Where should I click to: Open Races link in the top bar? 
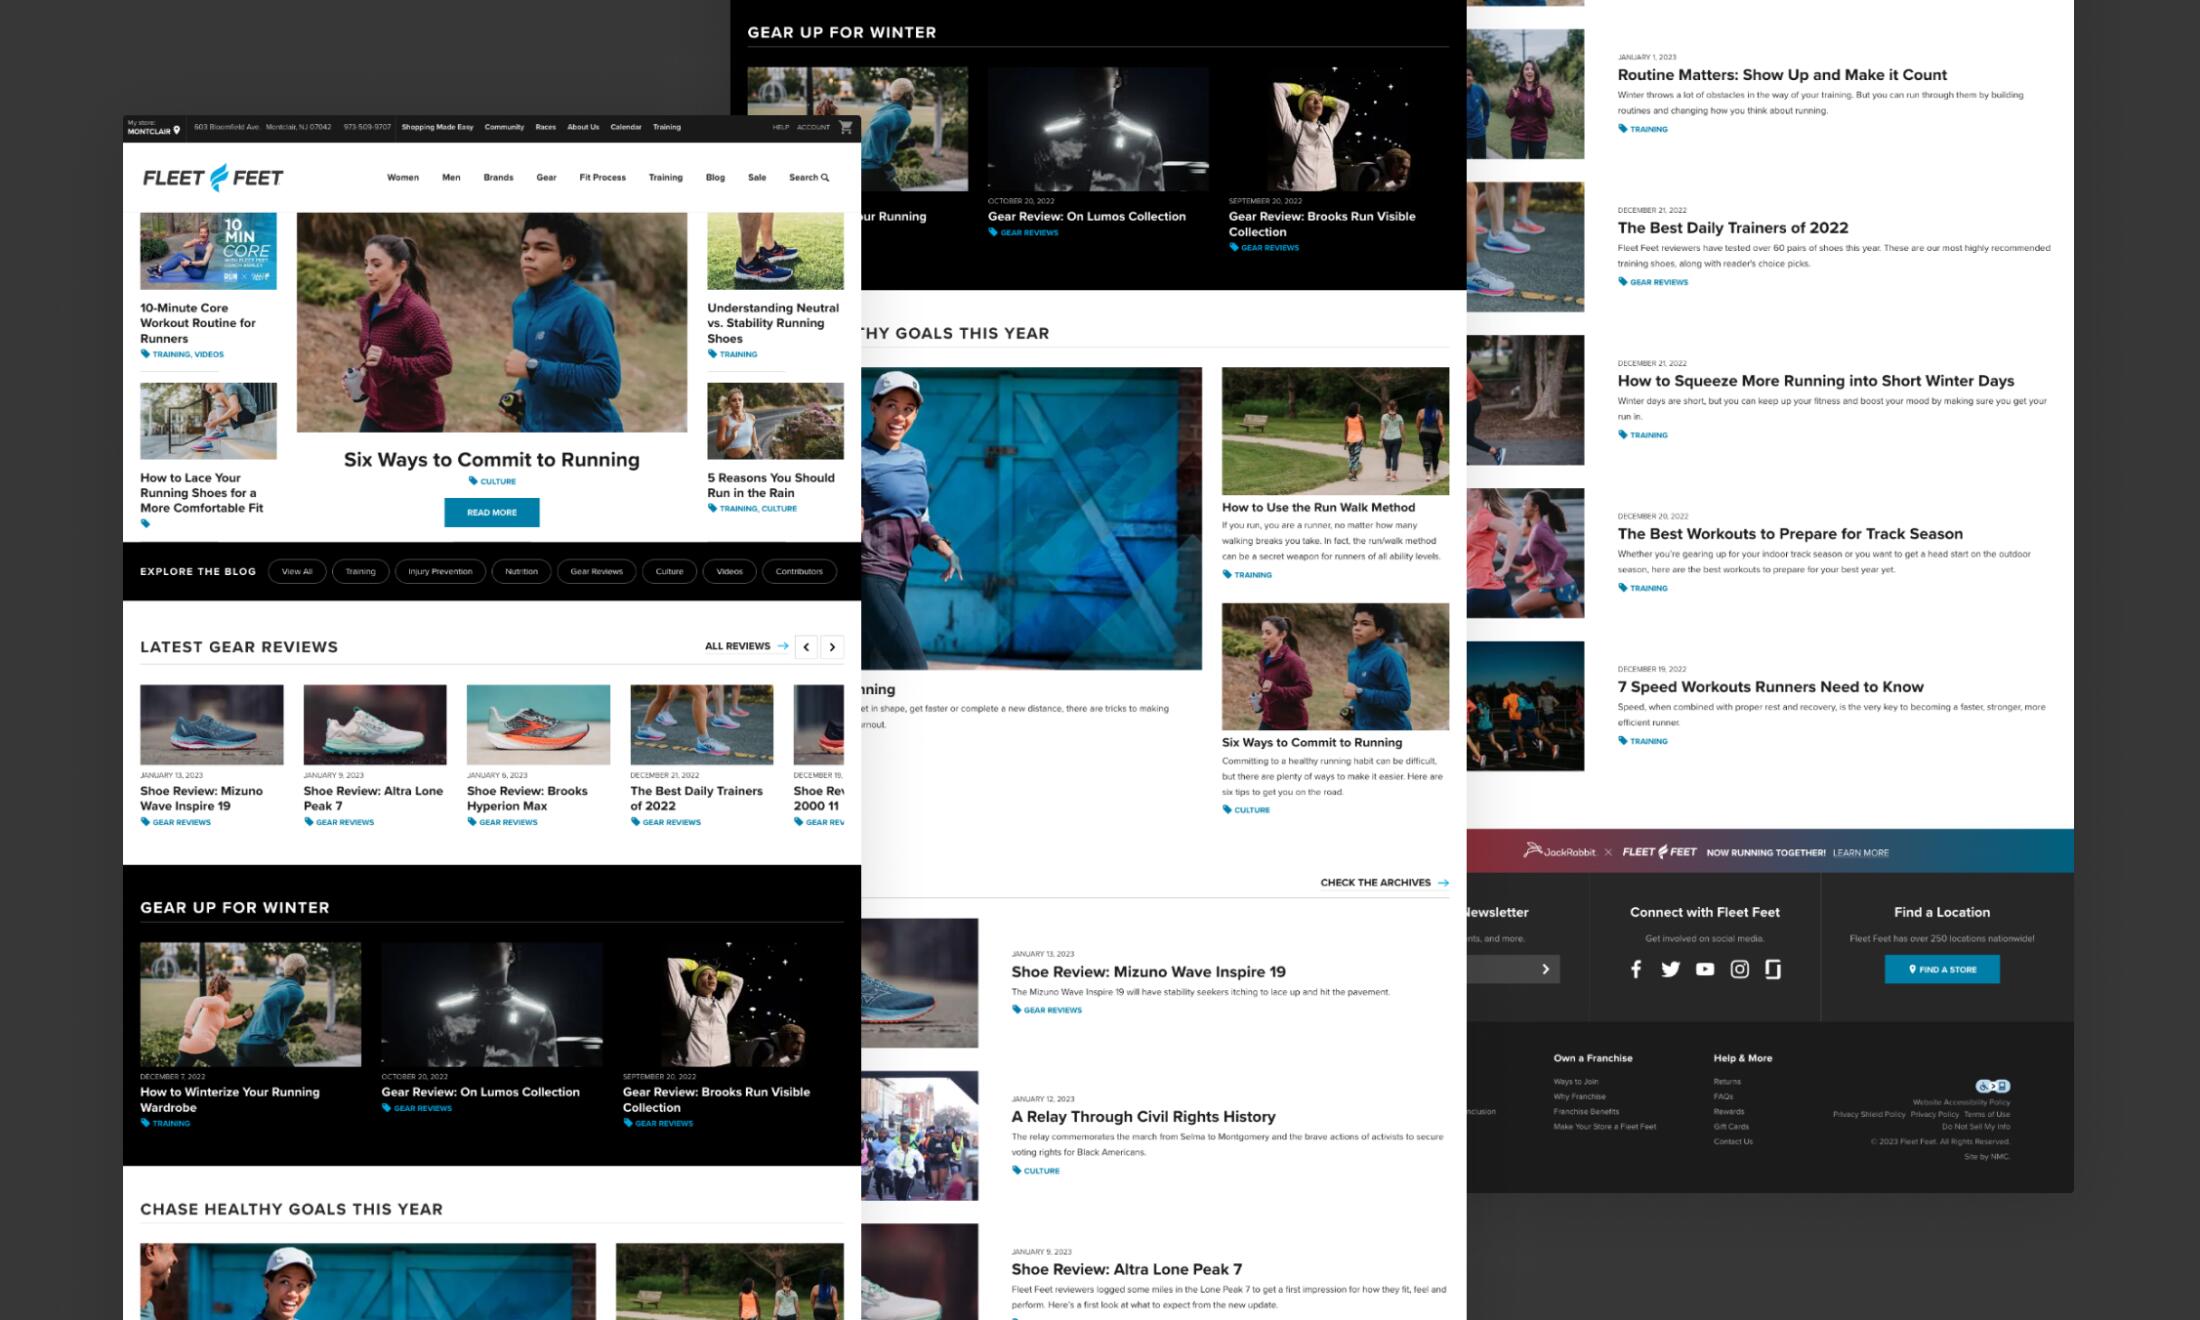tap(545, 127)
